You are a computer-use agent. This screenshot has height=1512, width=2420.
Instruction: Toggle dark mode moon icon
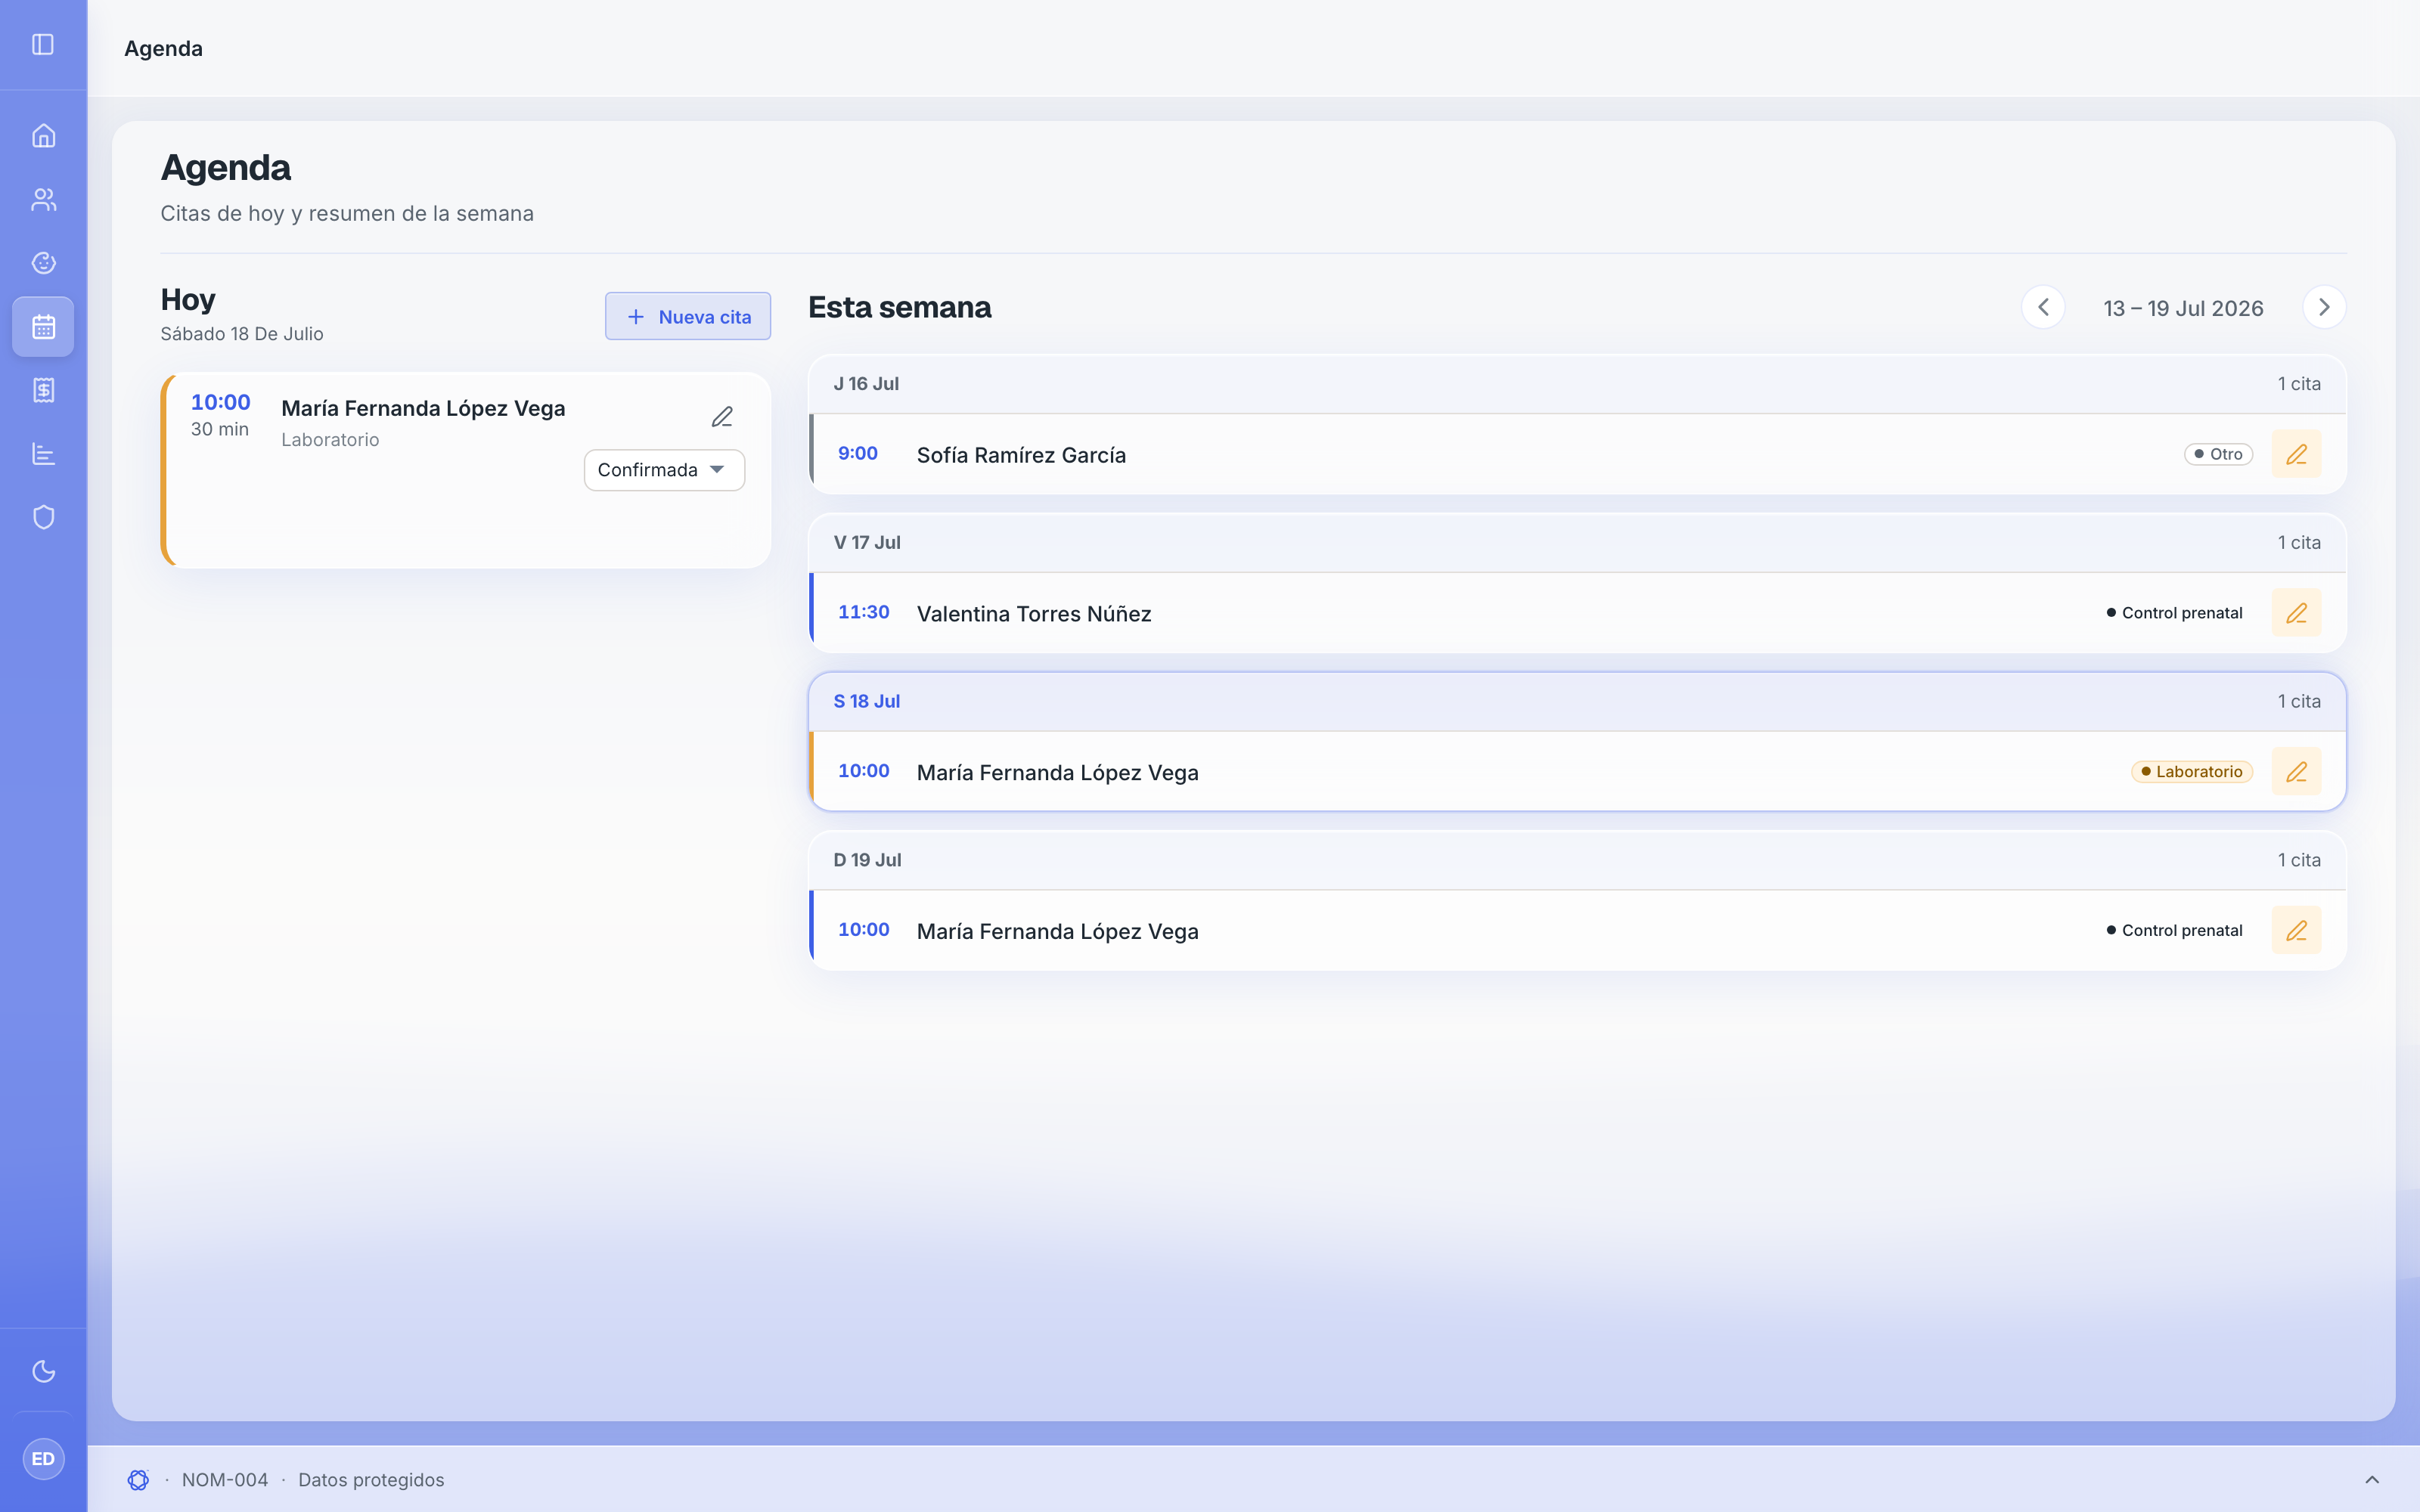pos(43,1371)
